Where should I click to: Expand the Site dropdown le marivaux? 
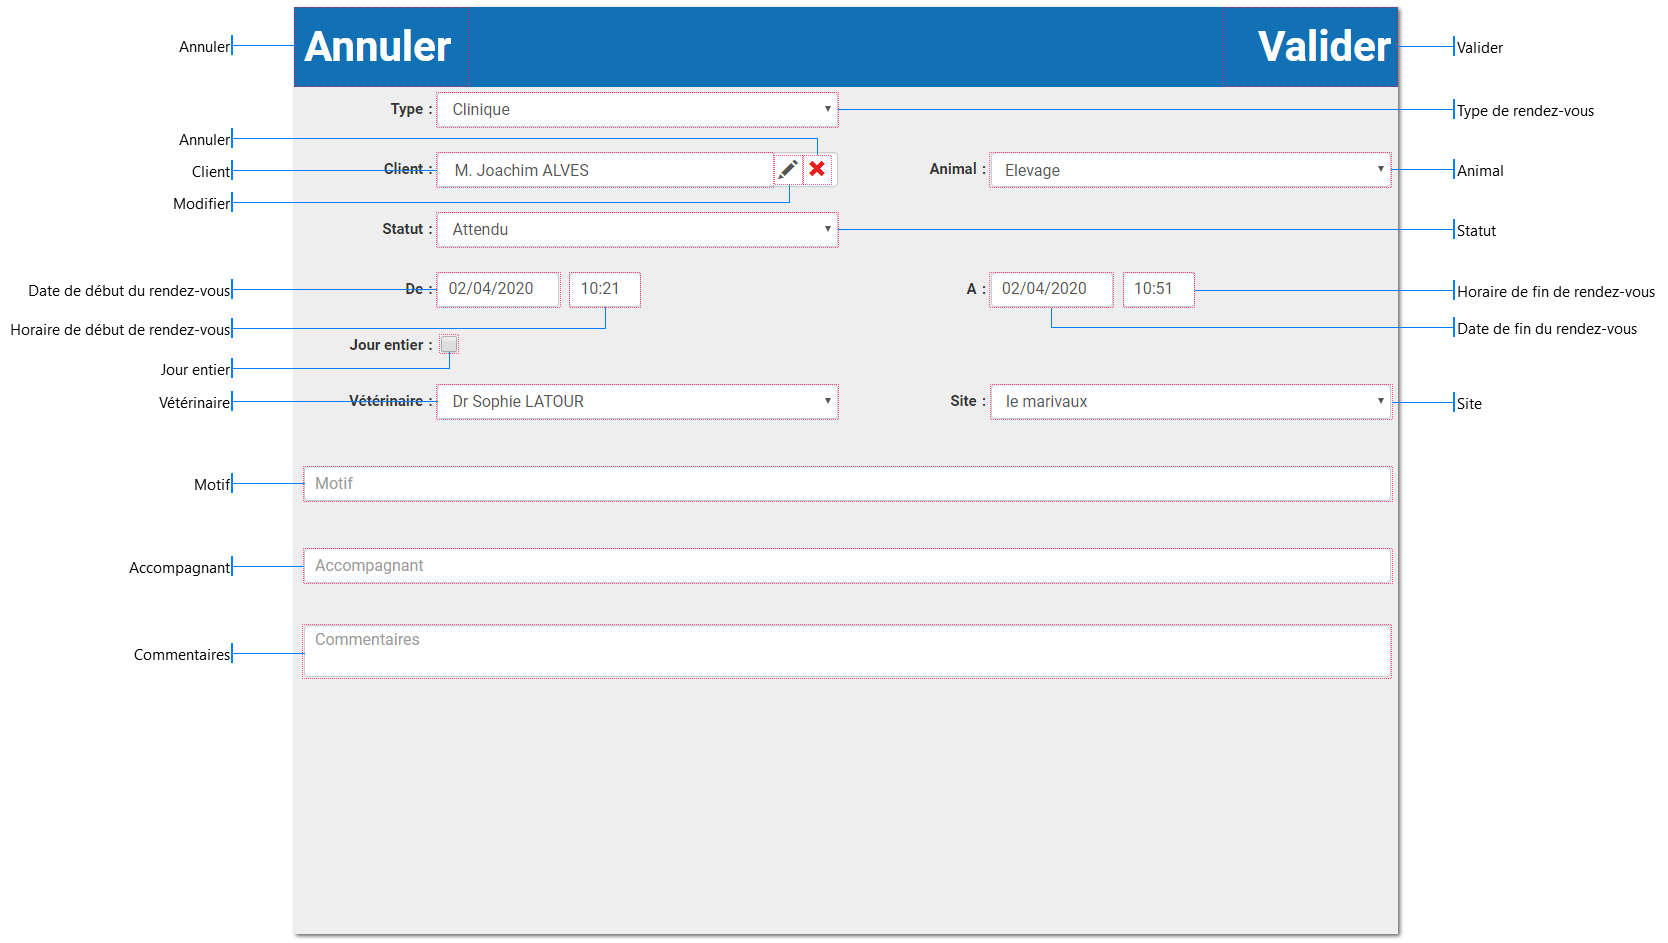[x=1190, y=401]
